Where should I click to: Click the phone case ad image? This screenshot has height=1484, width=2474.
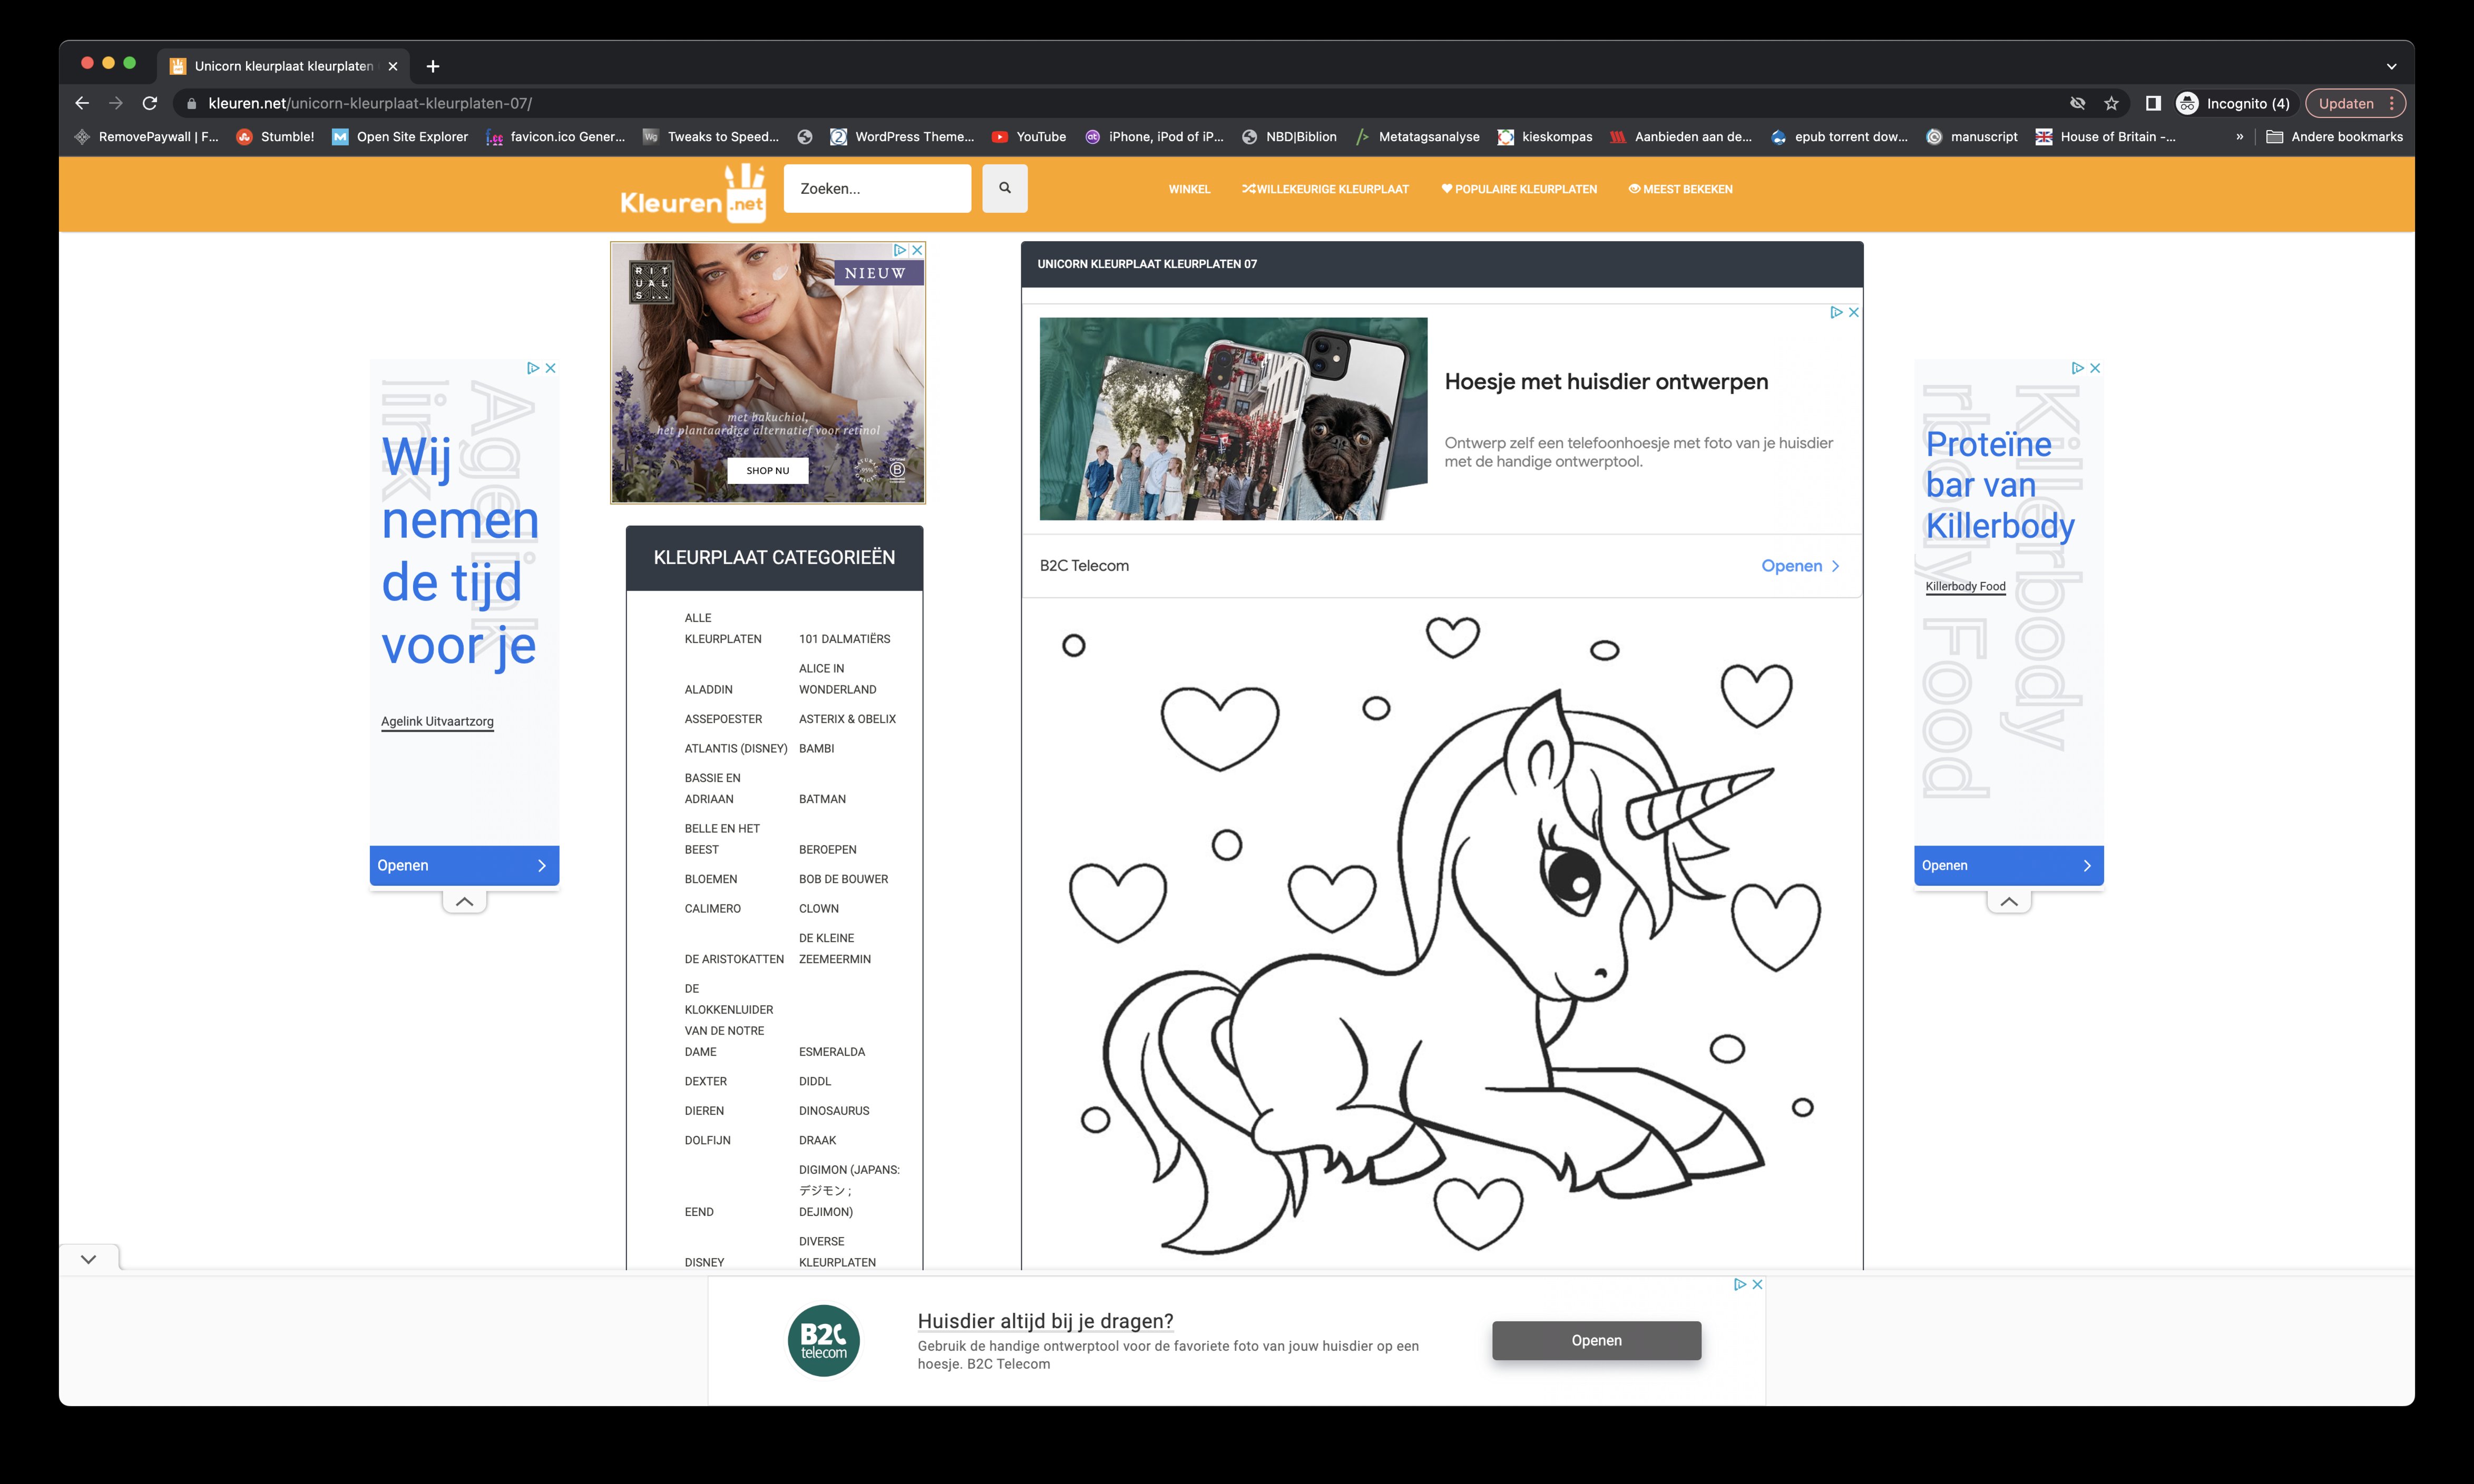click(1233, 419)
